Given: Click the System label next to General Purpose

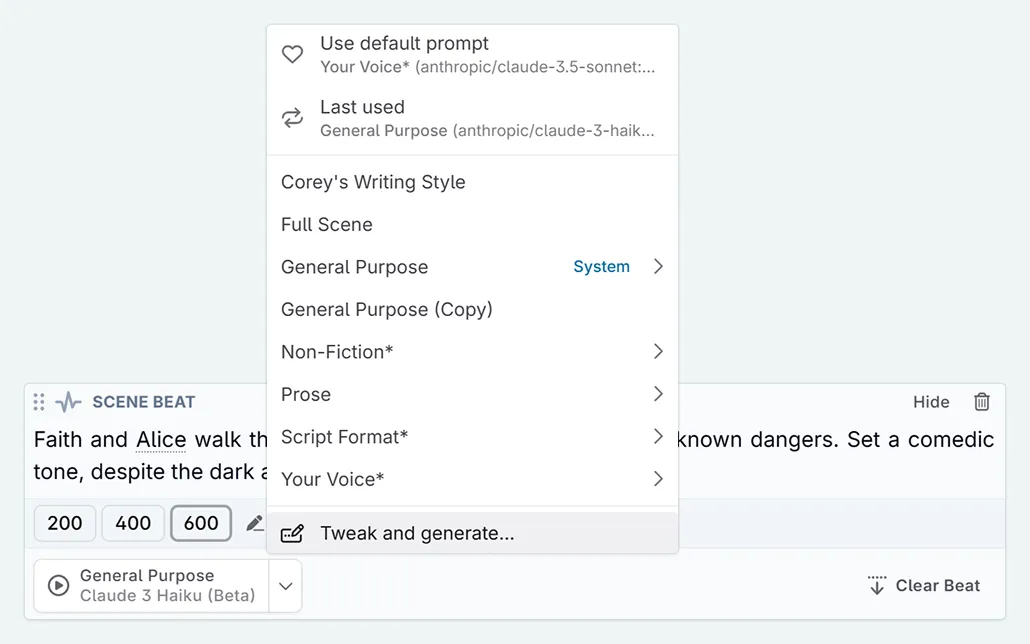Looking at the screenshot, I should tap(601, 266).
